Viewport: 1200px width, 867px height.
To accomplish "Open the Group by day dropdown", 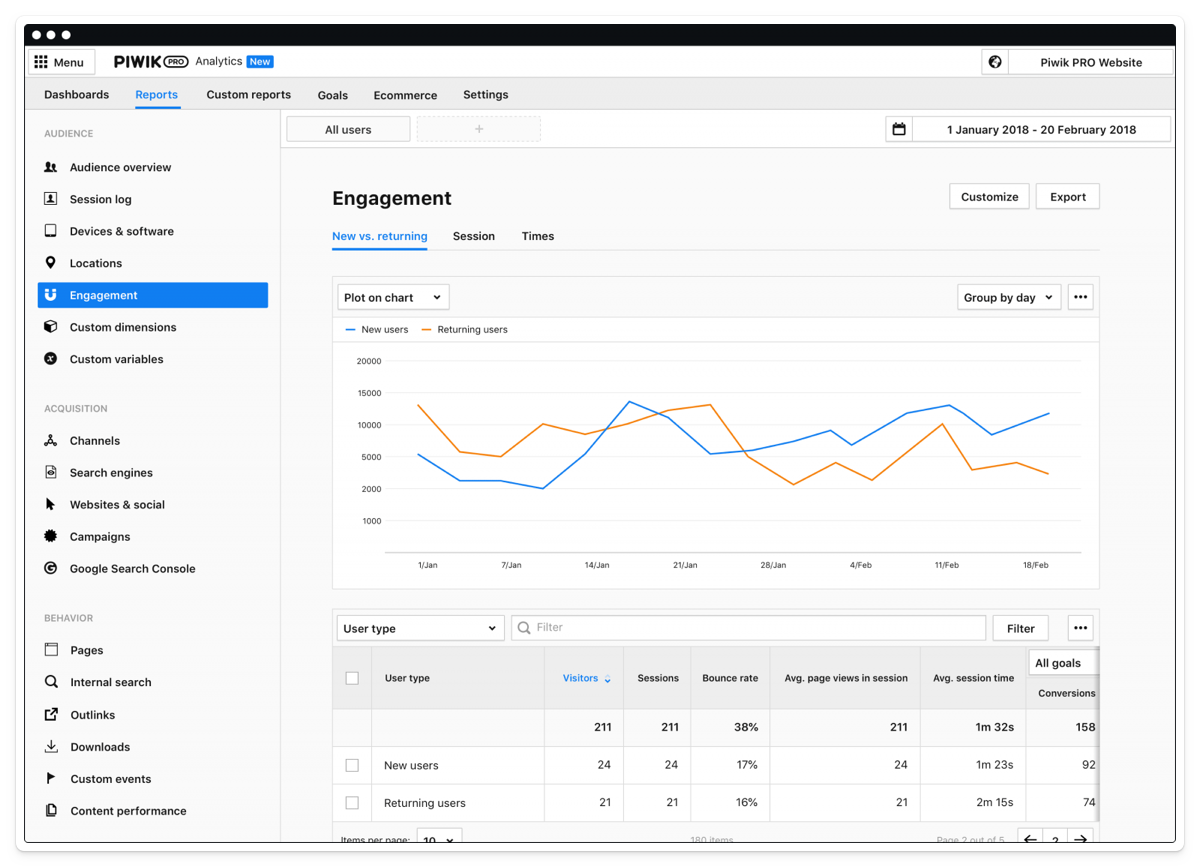I will click(x=1008, y=297).
